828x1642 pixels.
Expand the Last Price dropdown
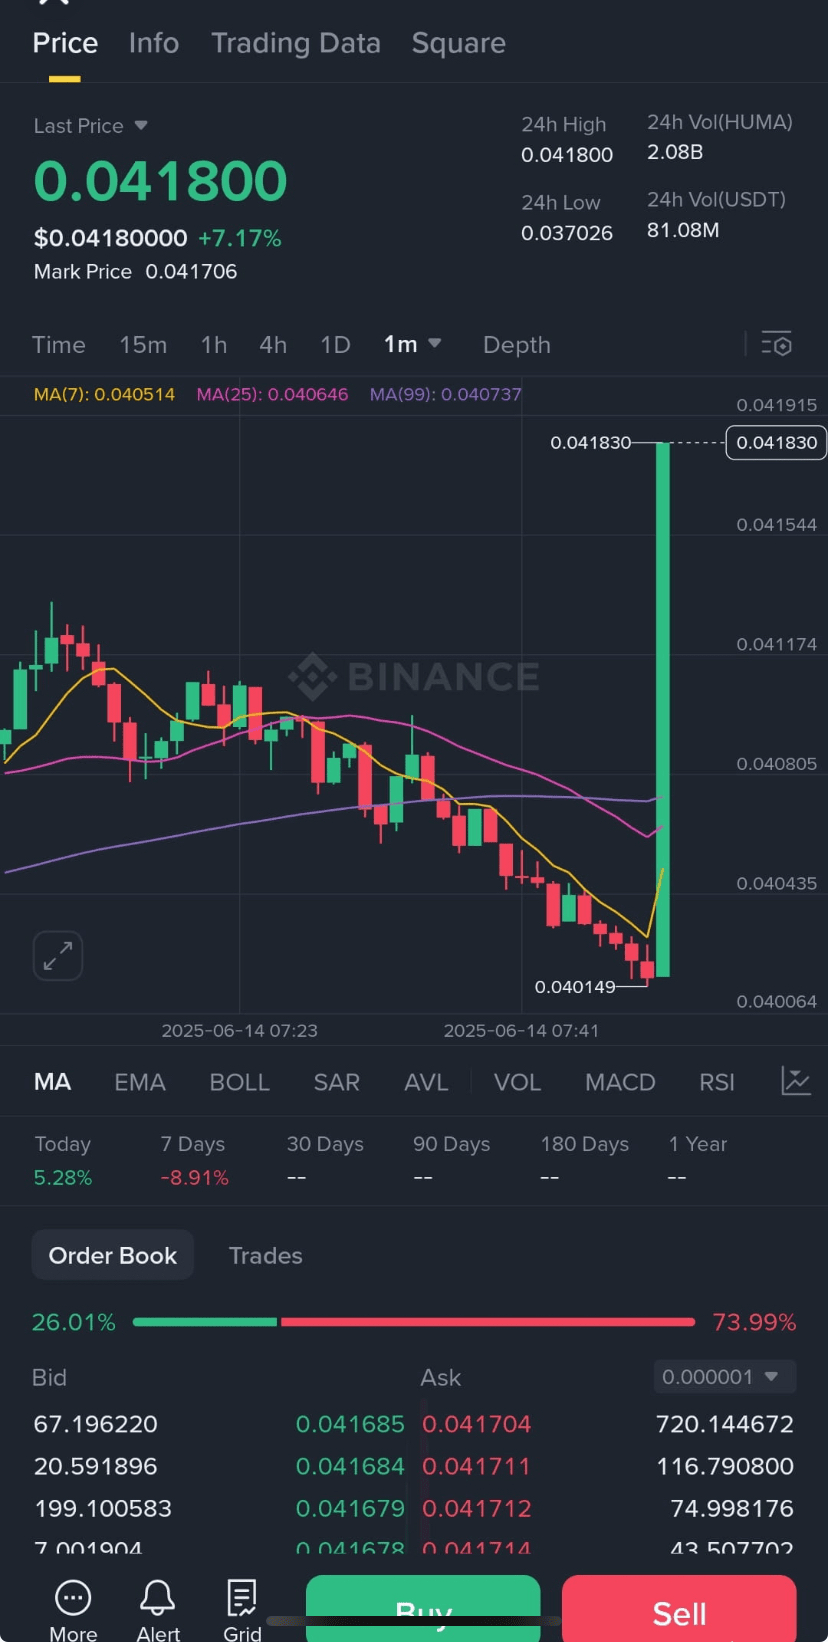point(91,126)
